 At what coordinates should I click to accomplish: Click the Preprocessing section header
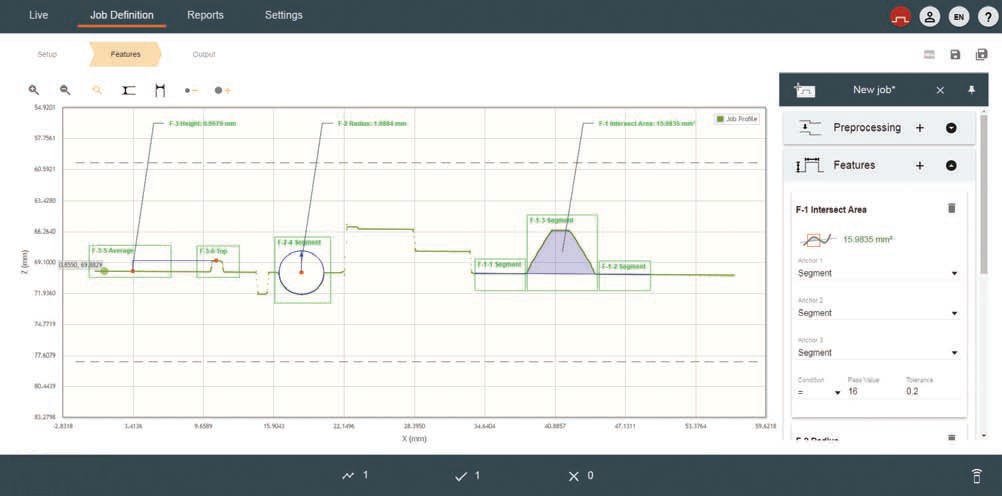click(x=879, y=128)
